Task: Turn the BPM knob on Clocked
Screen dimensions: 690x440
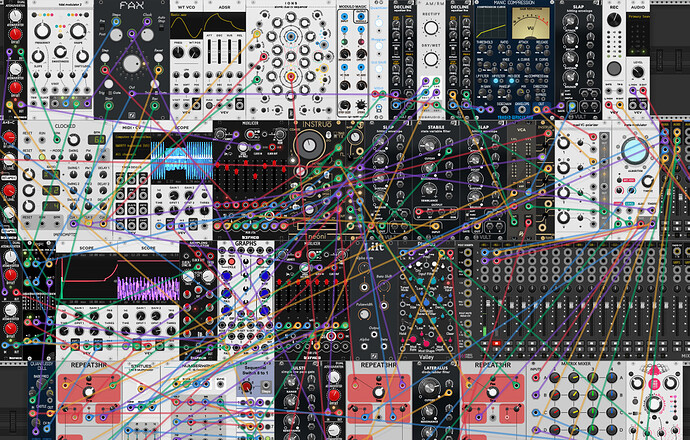Action: click(73, 140)
